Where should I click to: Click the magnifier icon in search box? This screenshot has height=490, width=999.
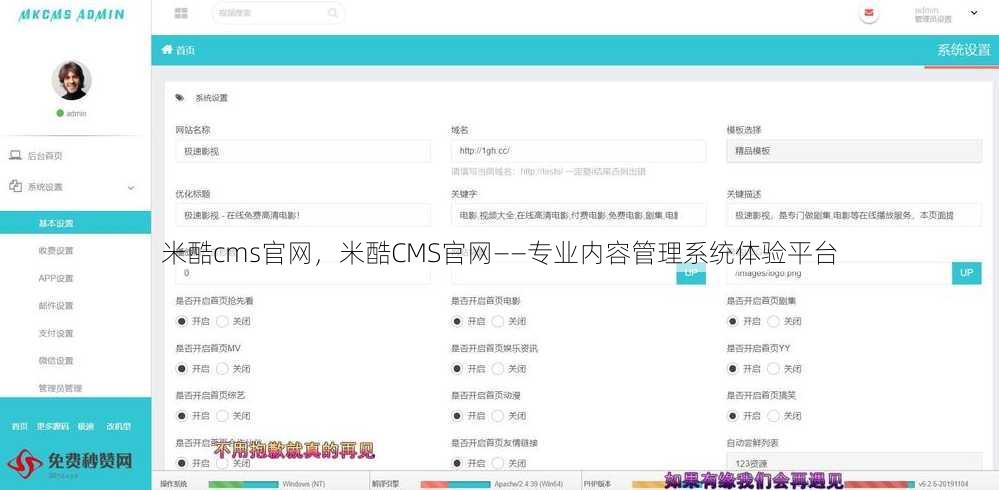[333, 13]
